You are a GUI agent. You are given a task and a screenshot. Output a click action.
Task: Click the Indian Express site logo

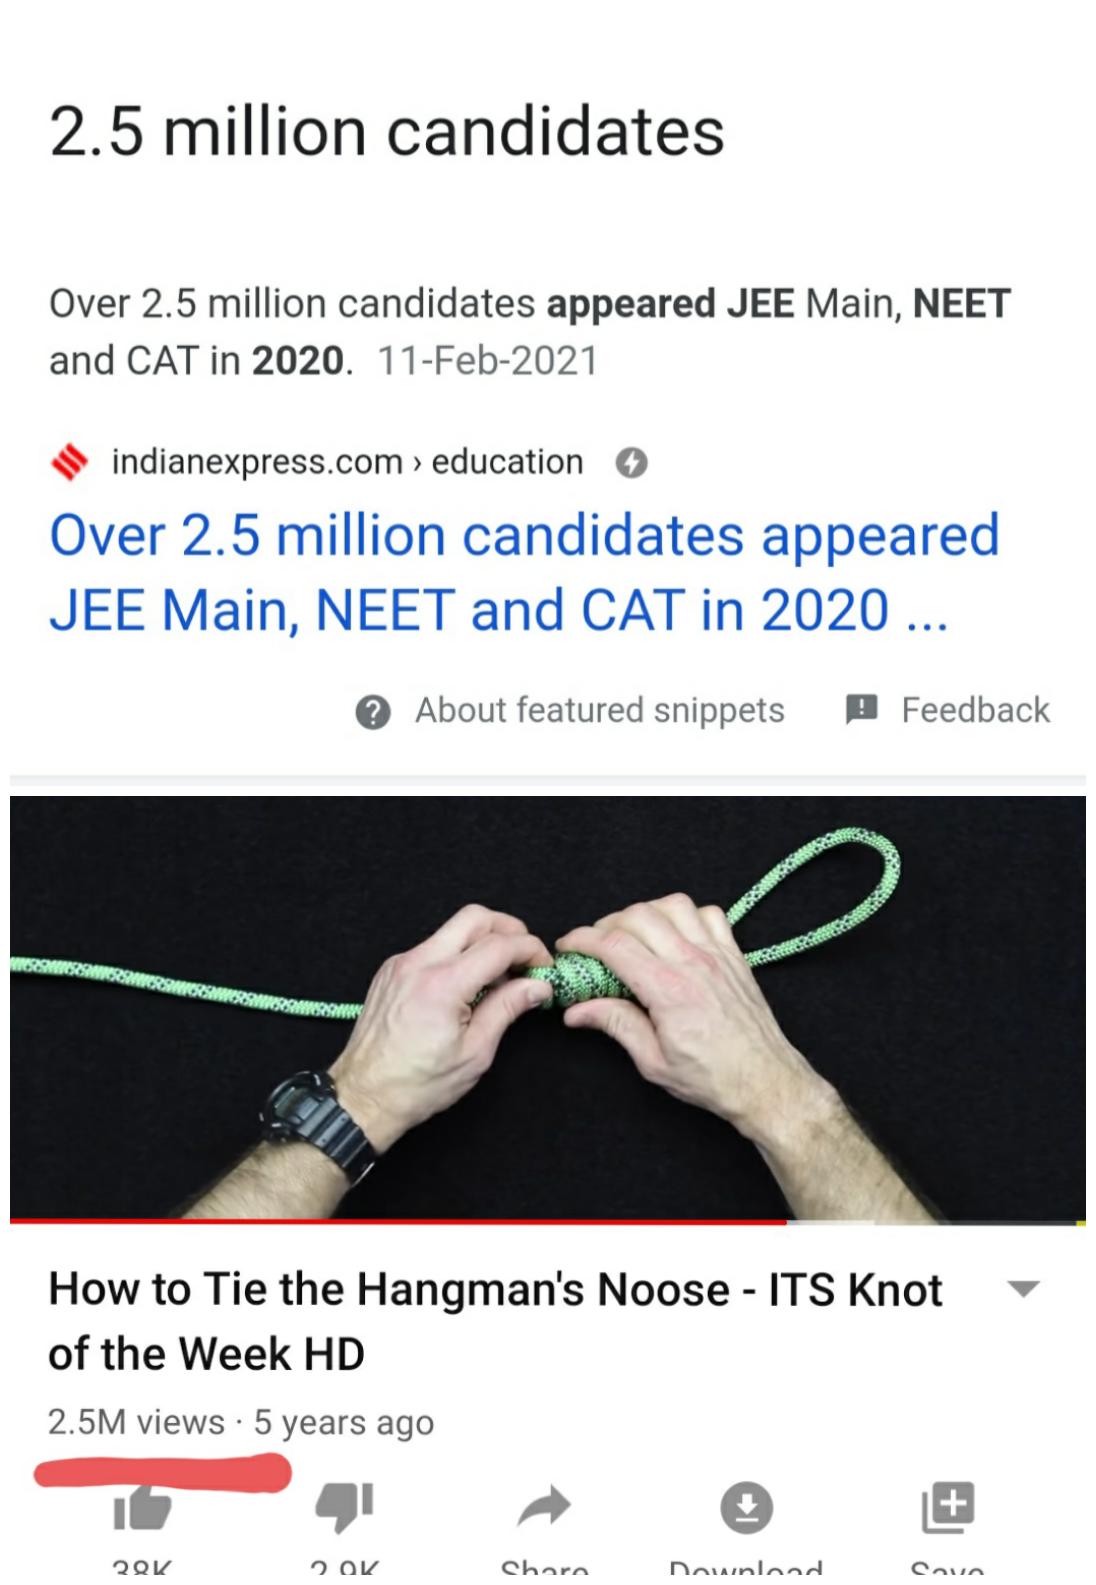pos(70,460)
